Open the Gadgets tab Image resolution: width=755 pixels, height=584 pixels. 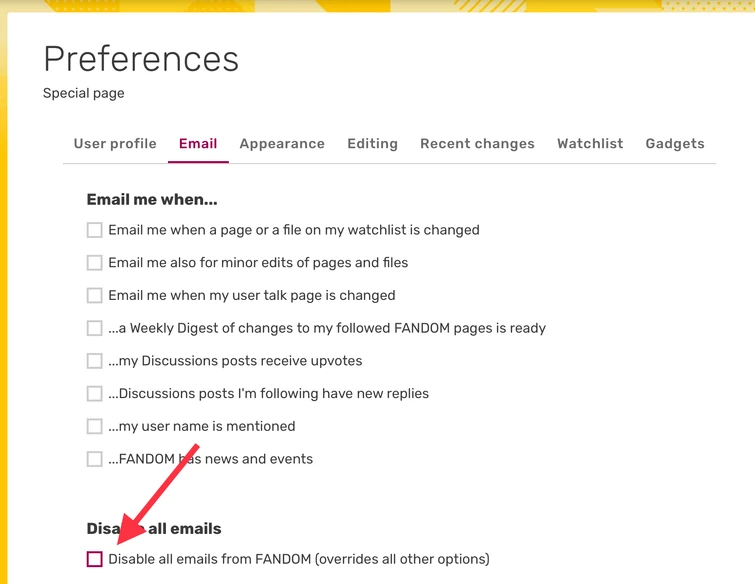click(x=675, y=143)
